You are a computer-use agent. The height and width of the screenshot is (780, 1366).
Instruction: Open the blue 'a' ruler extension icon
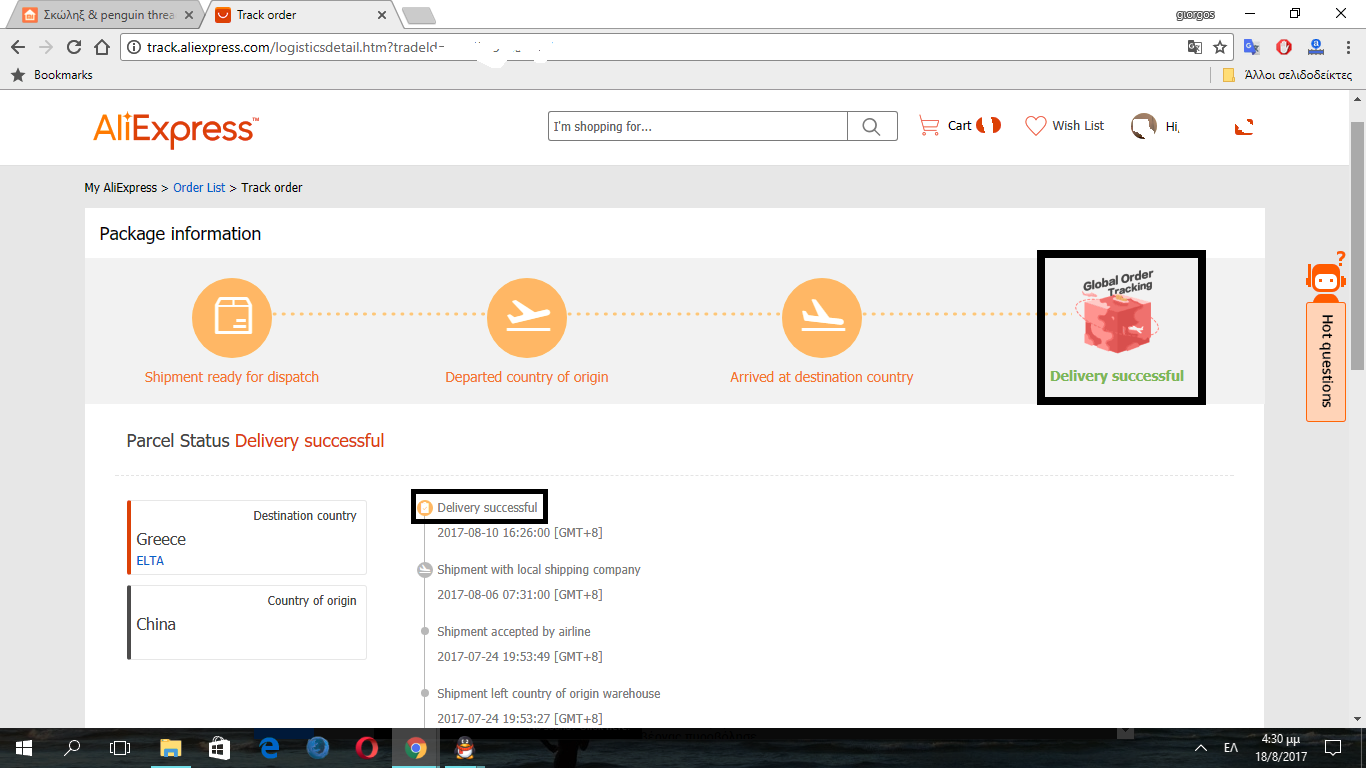pos(1316,47)
